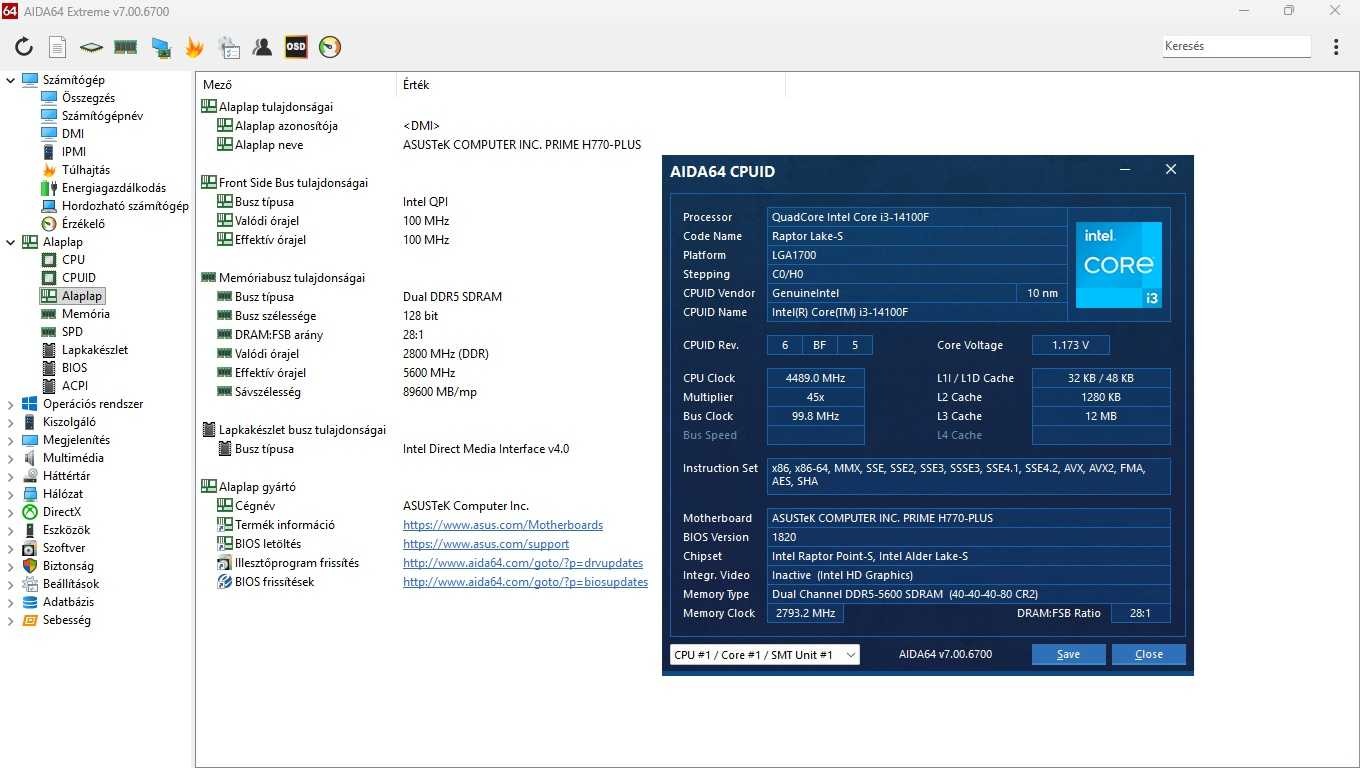
Task: Expand Operációs rendszer node
Action: click(11, 404)
